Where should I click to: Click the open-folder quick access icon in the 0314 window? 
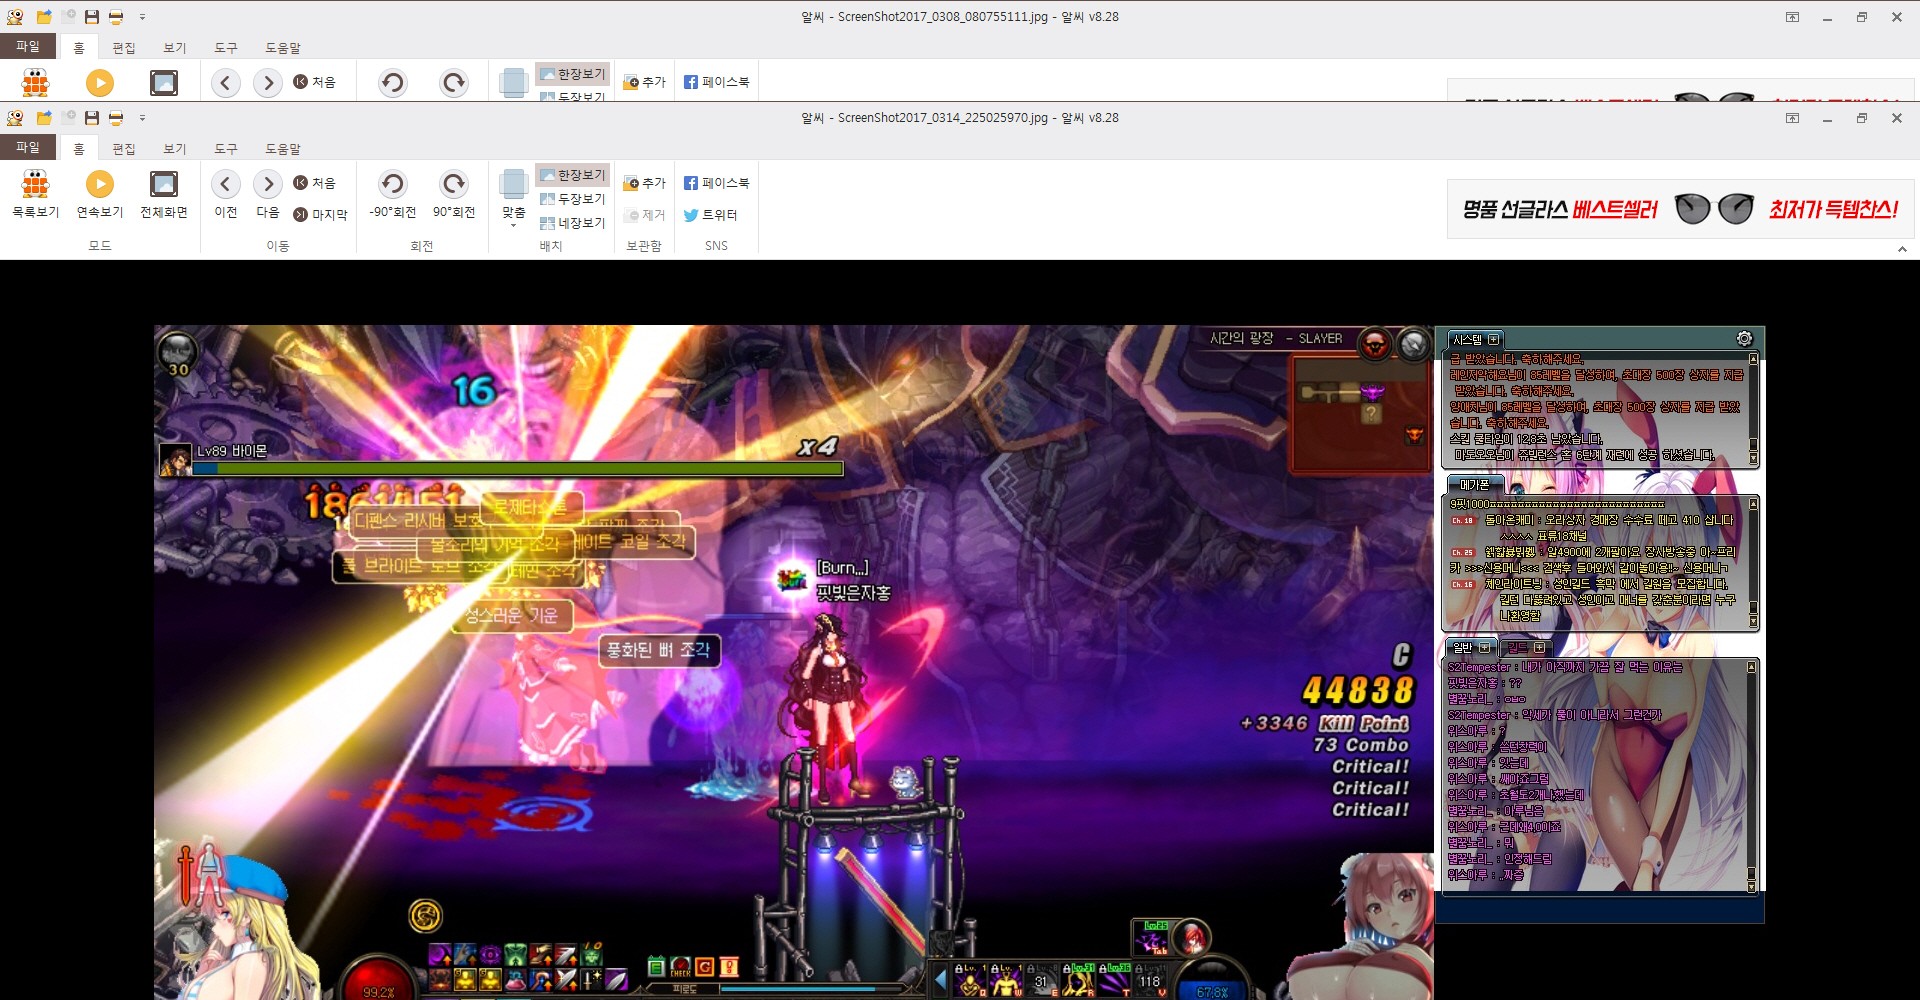click(x=44, y=118)
